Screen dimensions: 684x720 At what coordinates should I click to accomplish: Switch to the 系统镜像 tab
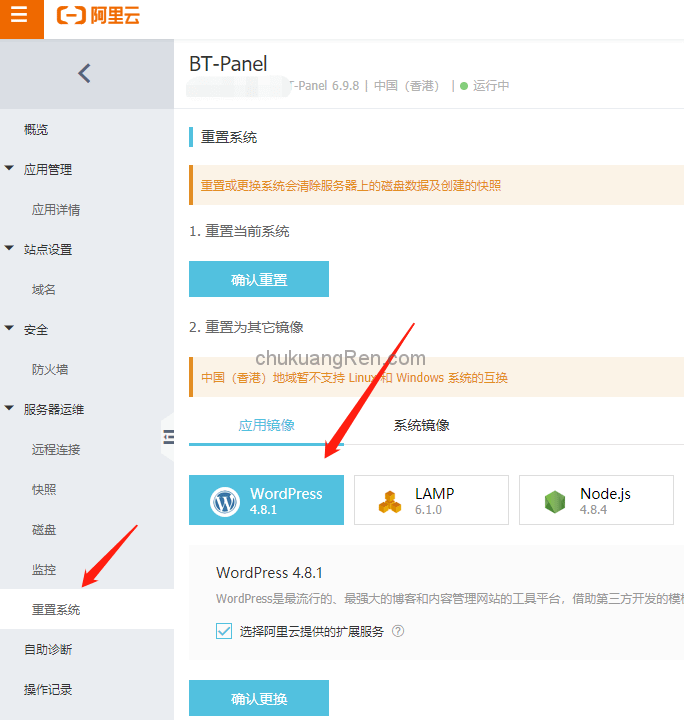[x=421, y=425]
